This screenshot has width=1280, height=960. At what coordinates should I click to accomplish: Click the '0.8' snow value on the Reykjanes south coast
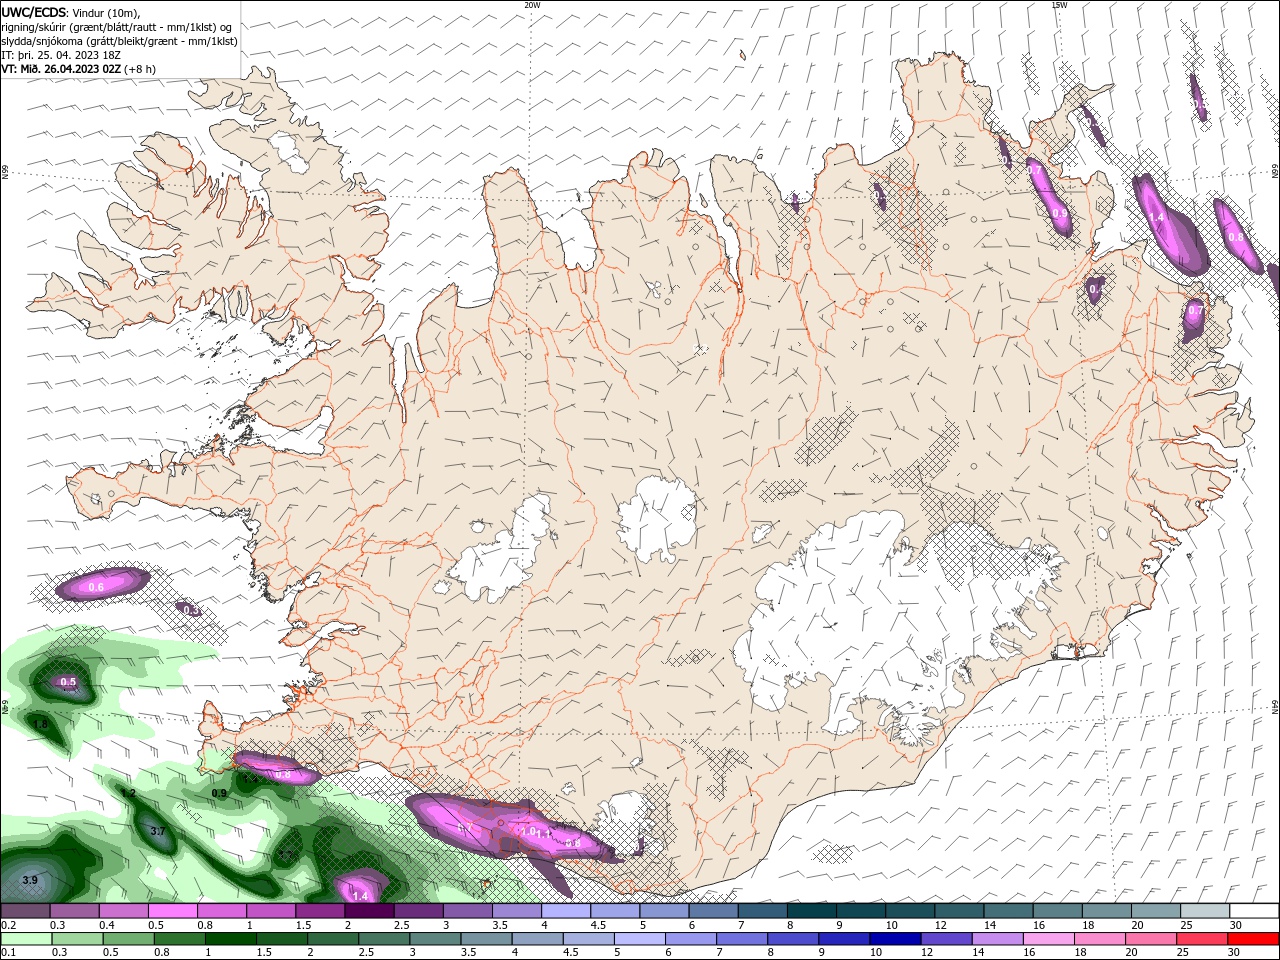pos(283,775)
